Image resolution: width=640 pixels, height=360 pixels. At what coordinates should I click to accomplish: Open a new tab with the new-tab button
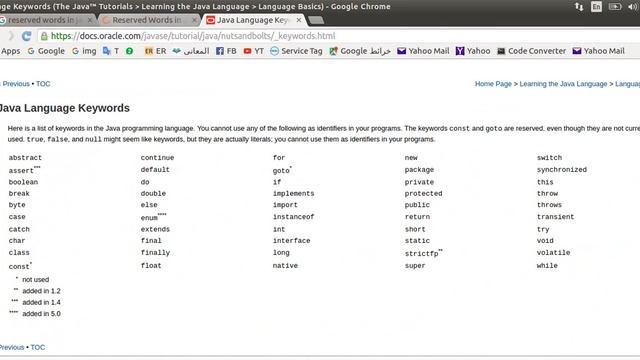316,20
